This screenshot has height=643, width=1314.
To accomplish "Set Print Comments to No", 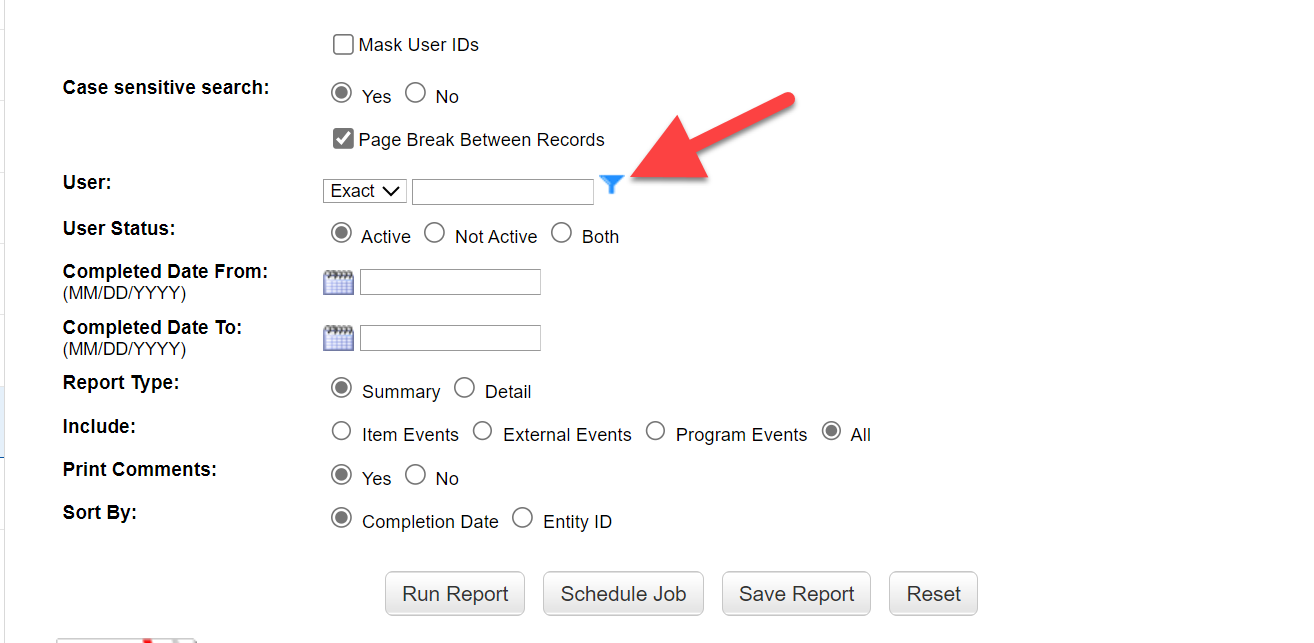I will click(415, 475).
